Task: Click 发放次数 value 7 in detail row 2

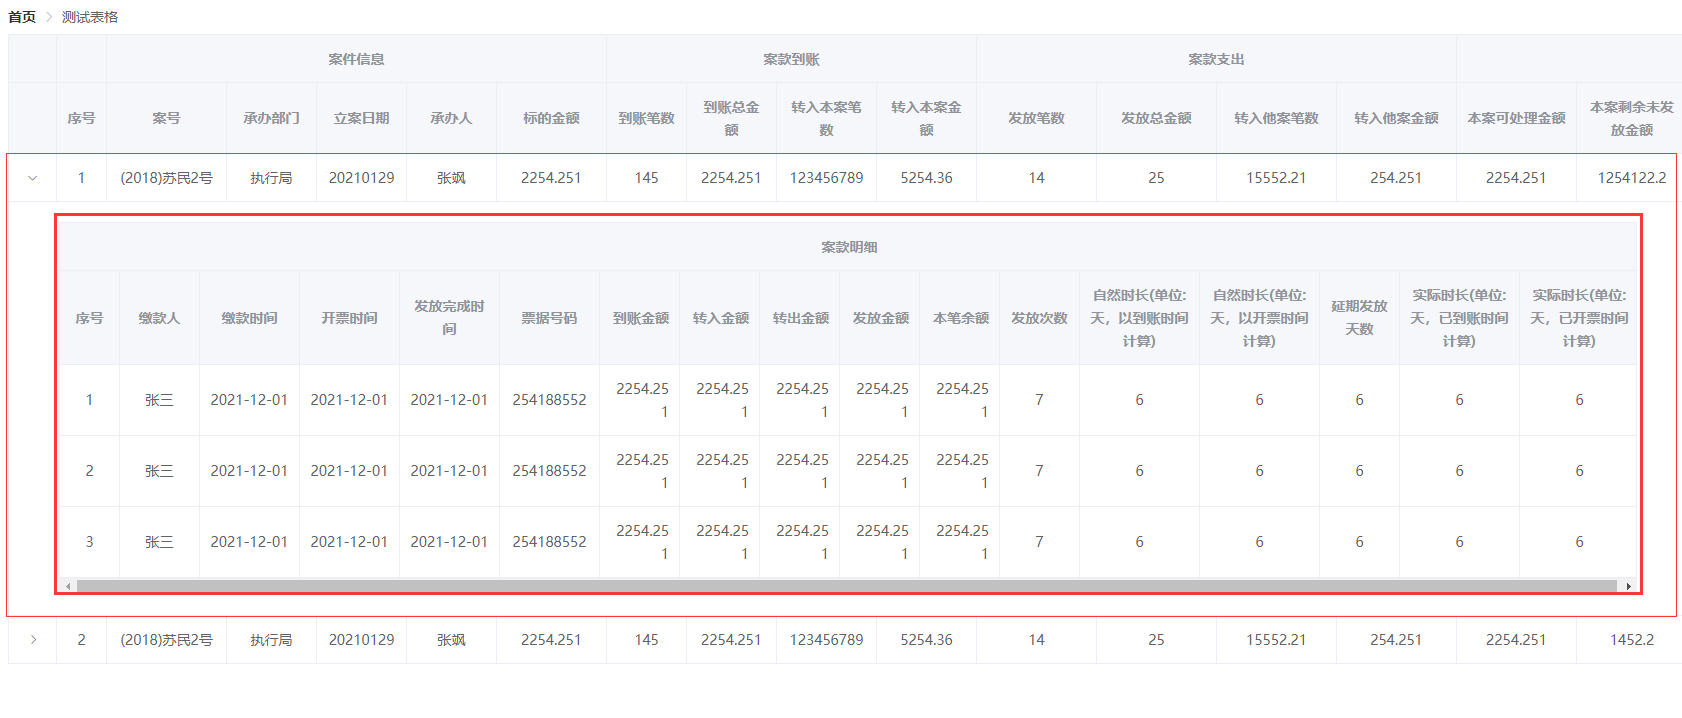Action: [1039, 471]
